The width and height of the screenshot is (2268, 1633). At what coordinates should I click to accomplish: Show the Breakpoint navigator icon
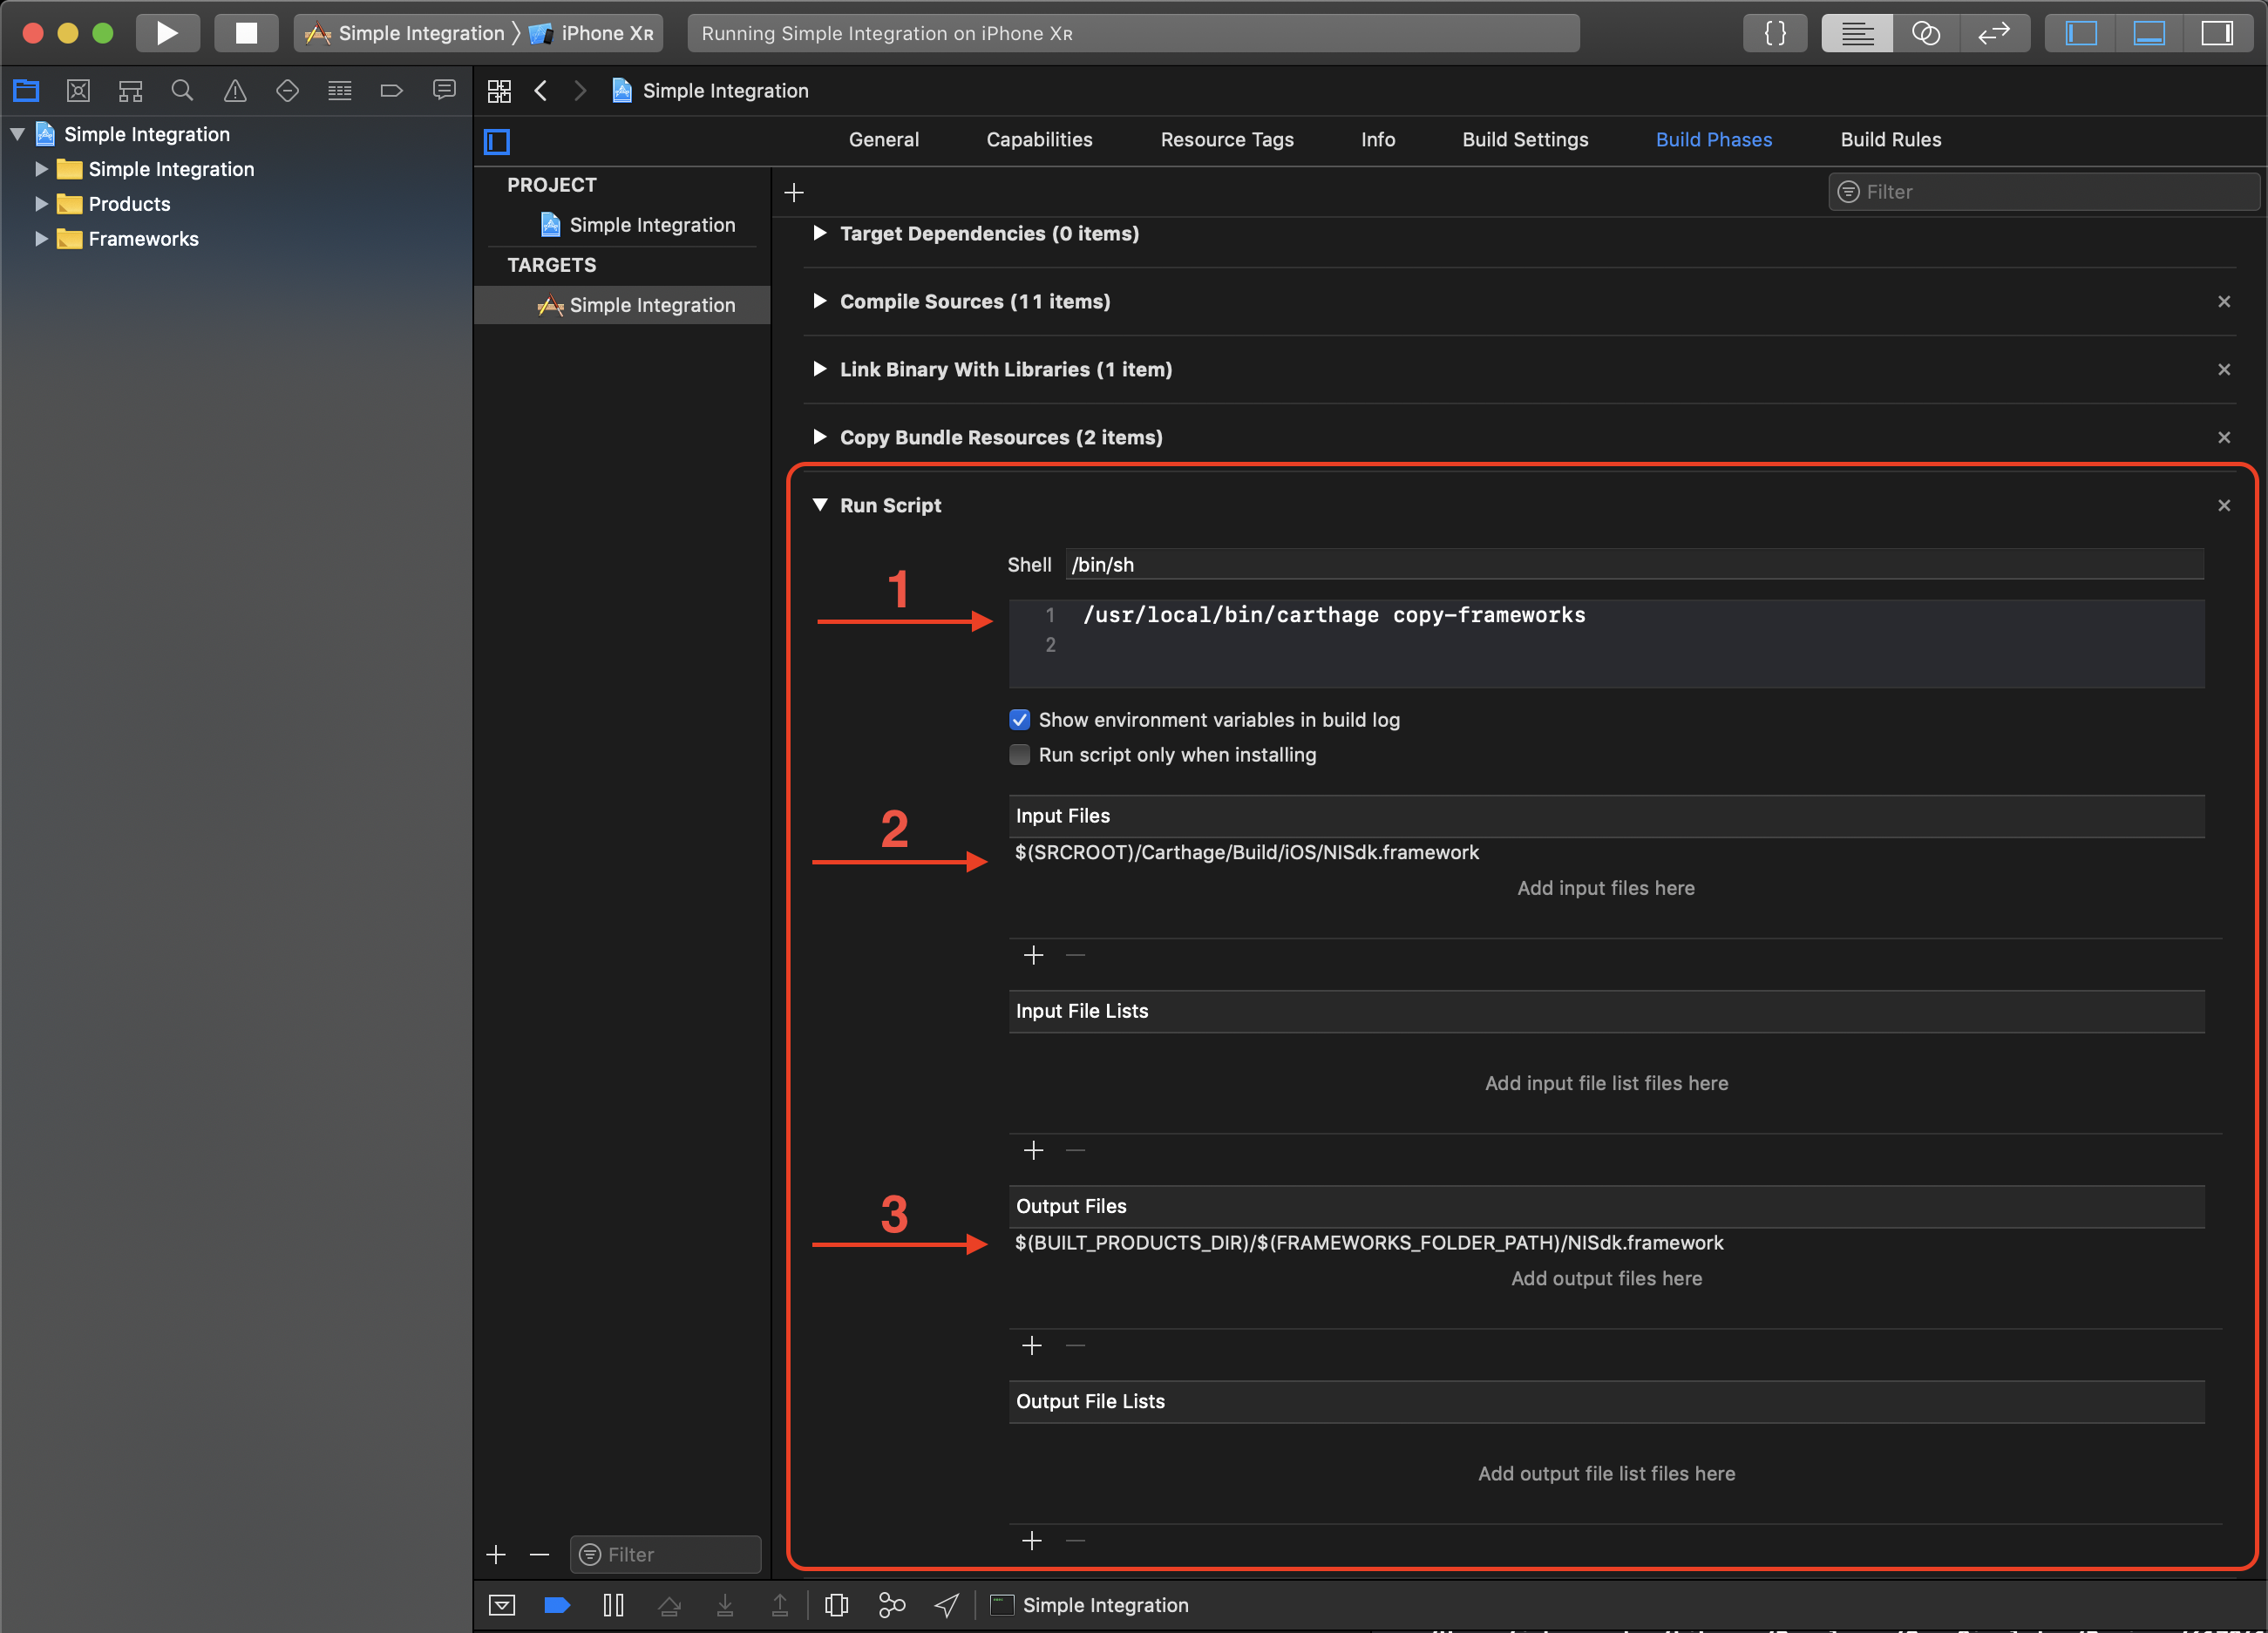[392, 91]
